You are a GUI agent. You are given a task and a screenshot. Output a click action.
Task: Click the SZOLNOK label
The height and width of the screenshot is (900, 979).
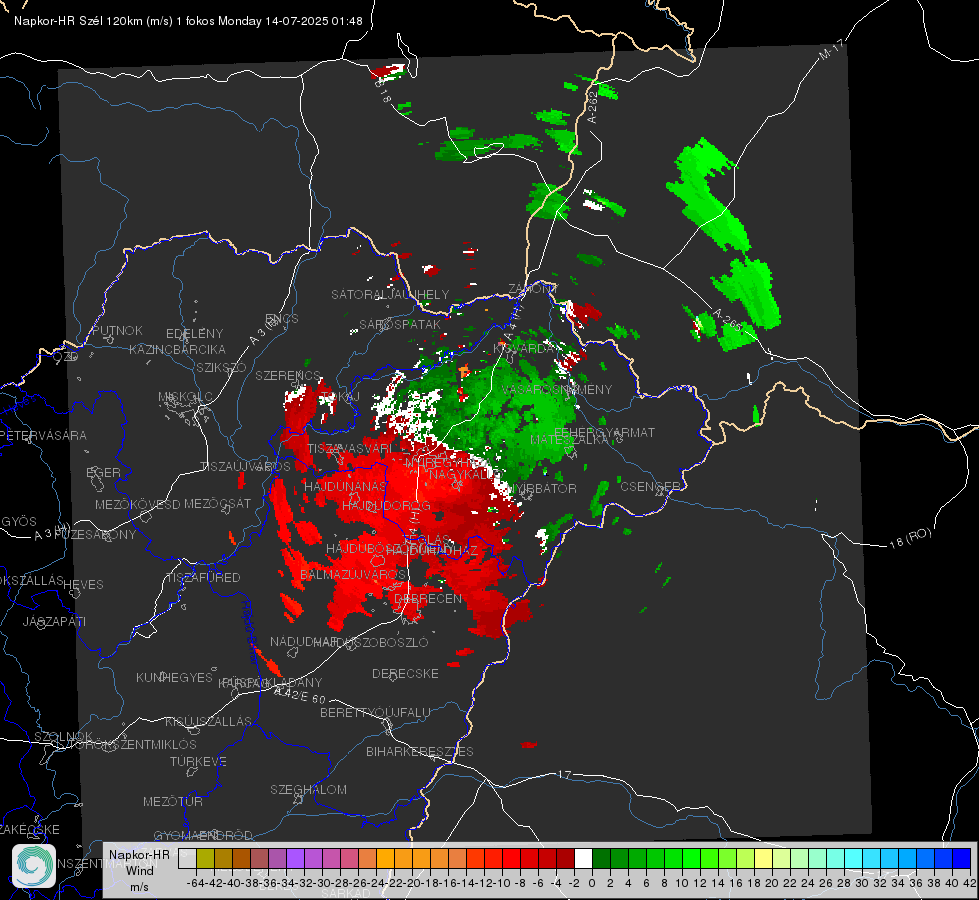click(x=63, y=736)
